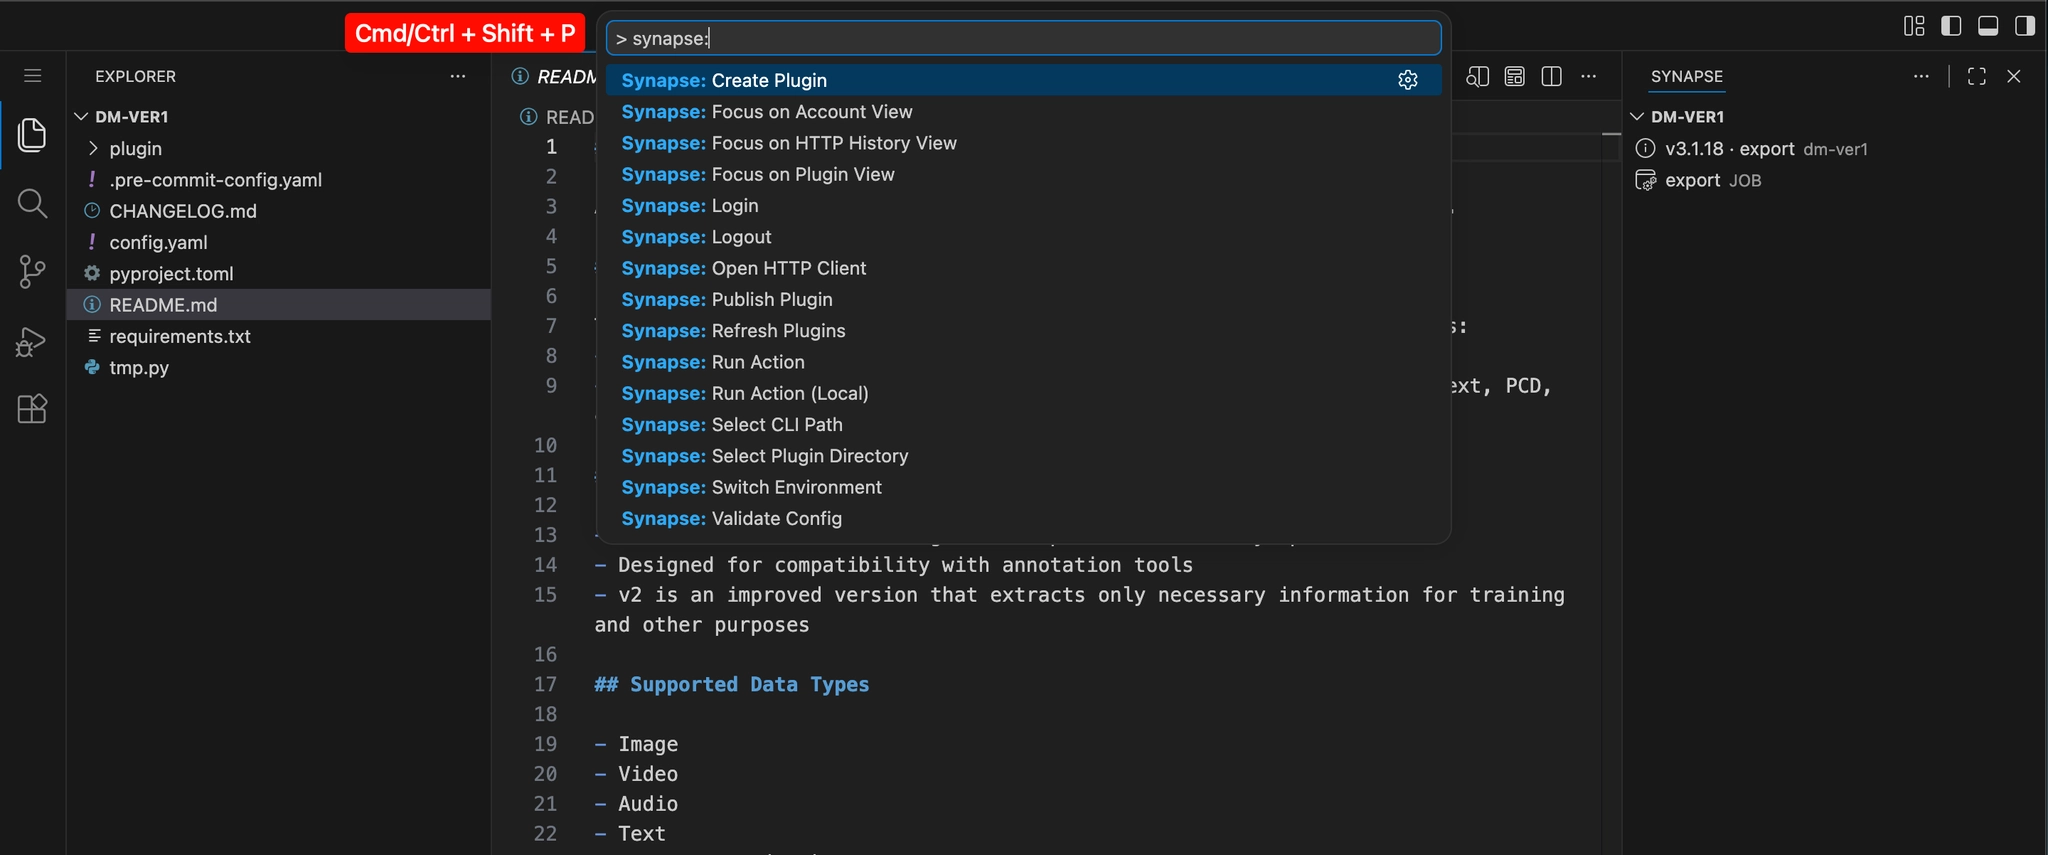Open the Explorer view in activity bar
The width and height of the screenshot is (2048, 855).
(x=32, y=135)
